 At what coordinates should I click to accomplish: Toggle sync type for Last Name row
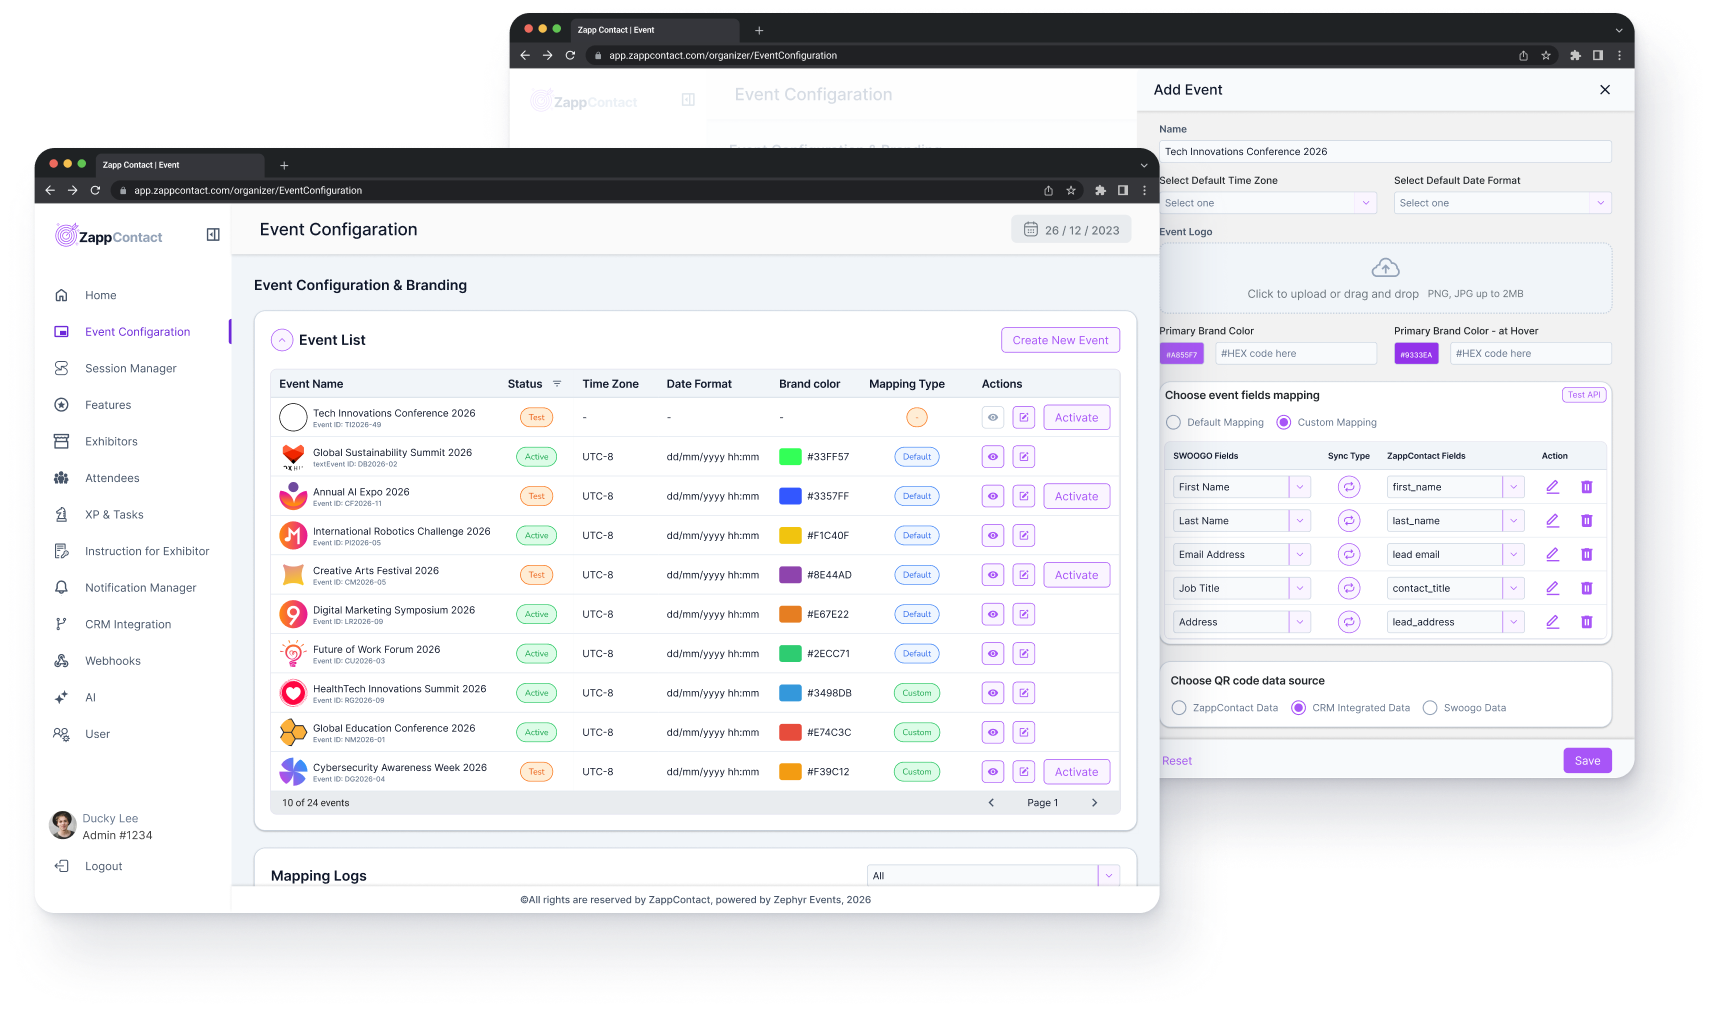(x=1349, y=521)
